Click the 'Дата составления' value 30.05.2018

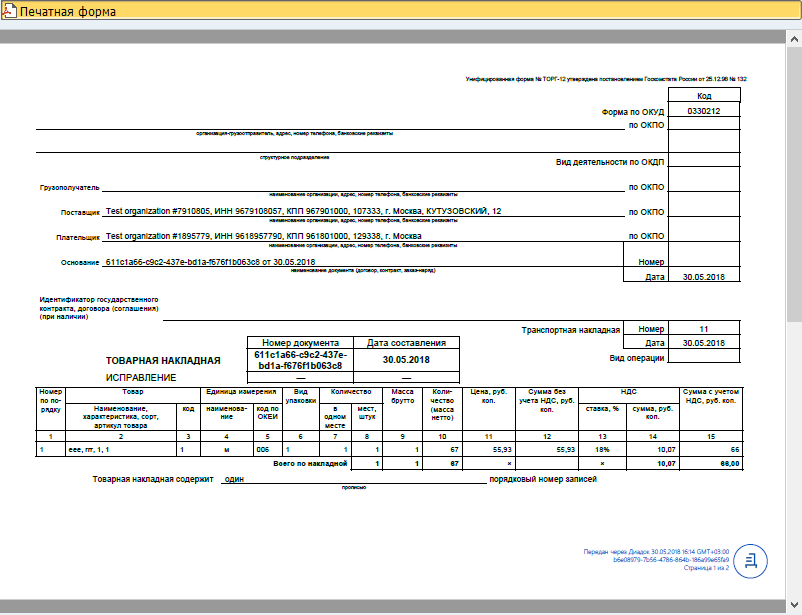[406, 360]
